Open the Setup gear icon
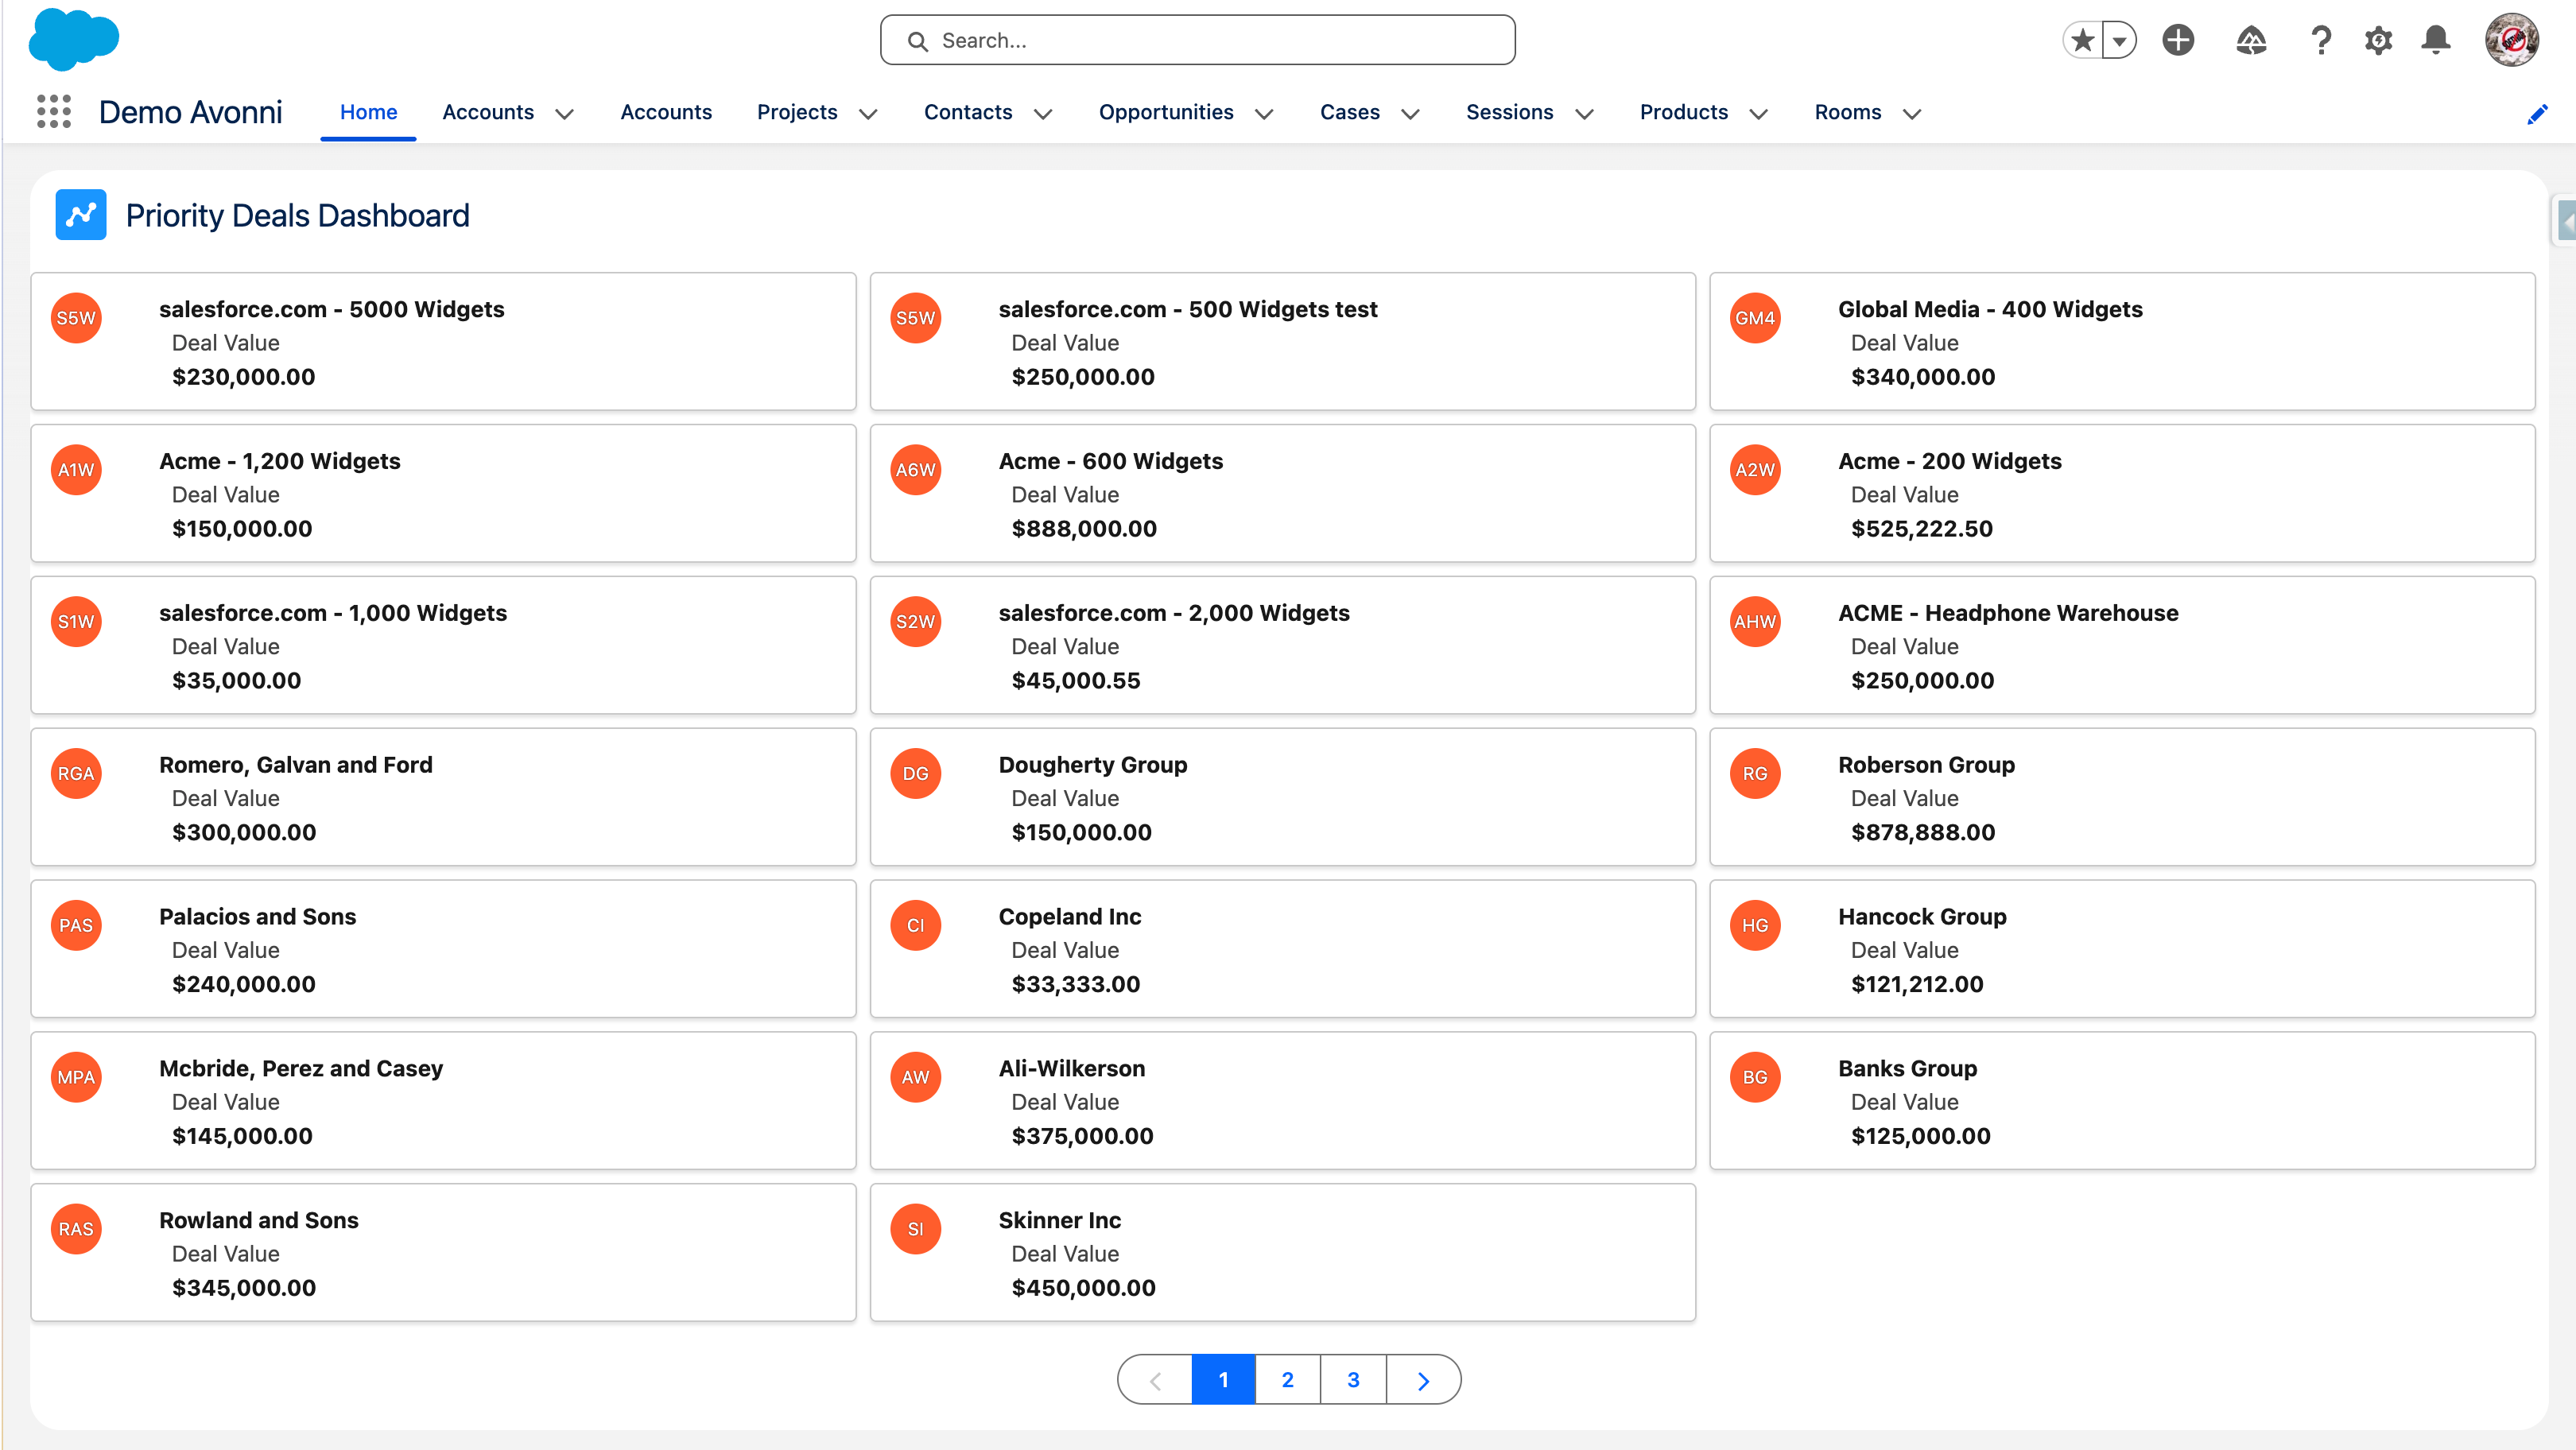 point(2378,40)
